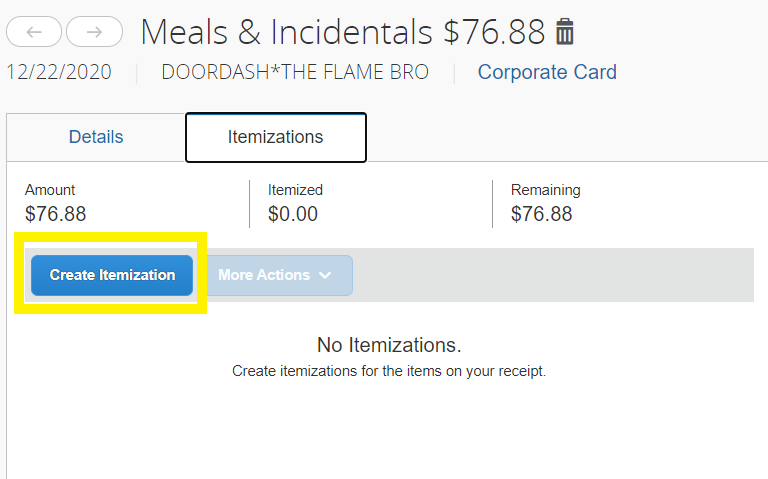Click the $76.88 value under Remaining
This screenshot has height=479, width=768.
point(541,214)
